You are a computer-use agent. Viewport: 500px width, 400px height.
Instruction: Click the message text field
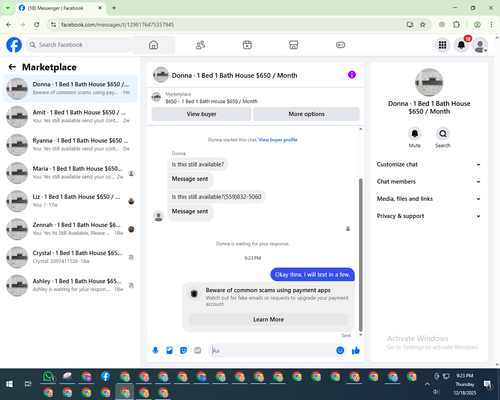(272, 350)
